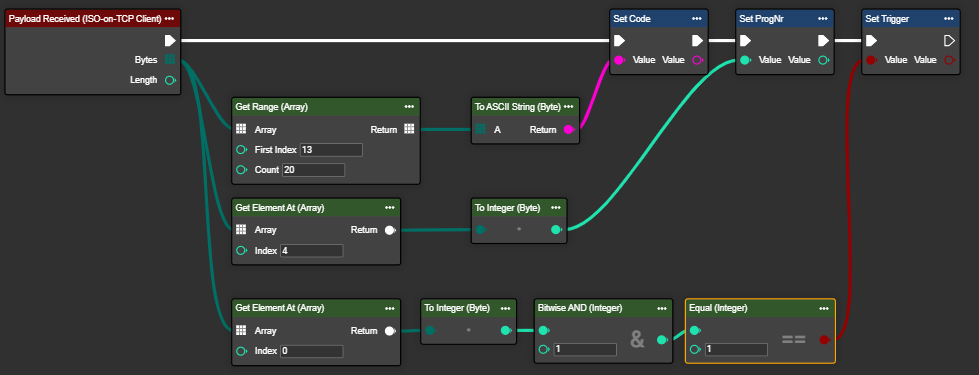Viewport: 979px width, 375px height.
Task: Click the Length output pin
Action: pyautogui.click(x=169, y=80)
